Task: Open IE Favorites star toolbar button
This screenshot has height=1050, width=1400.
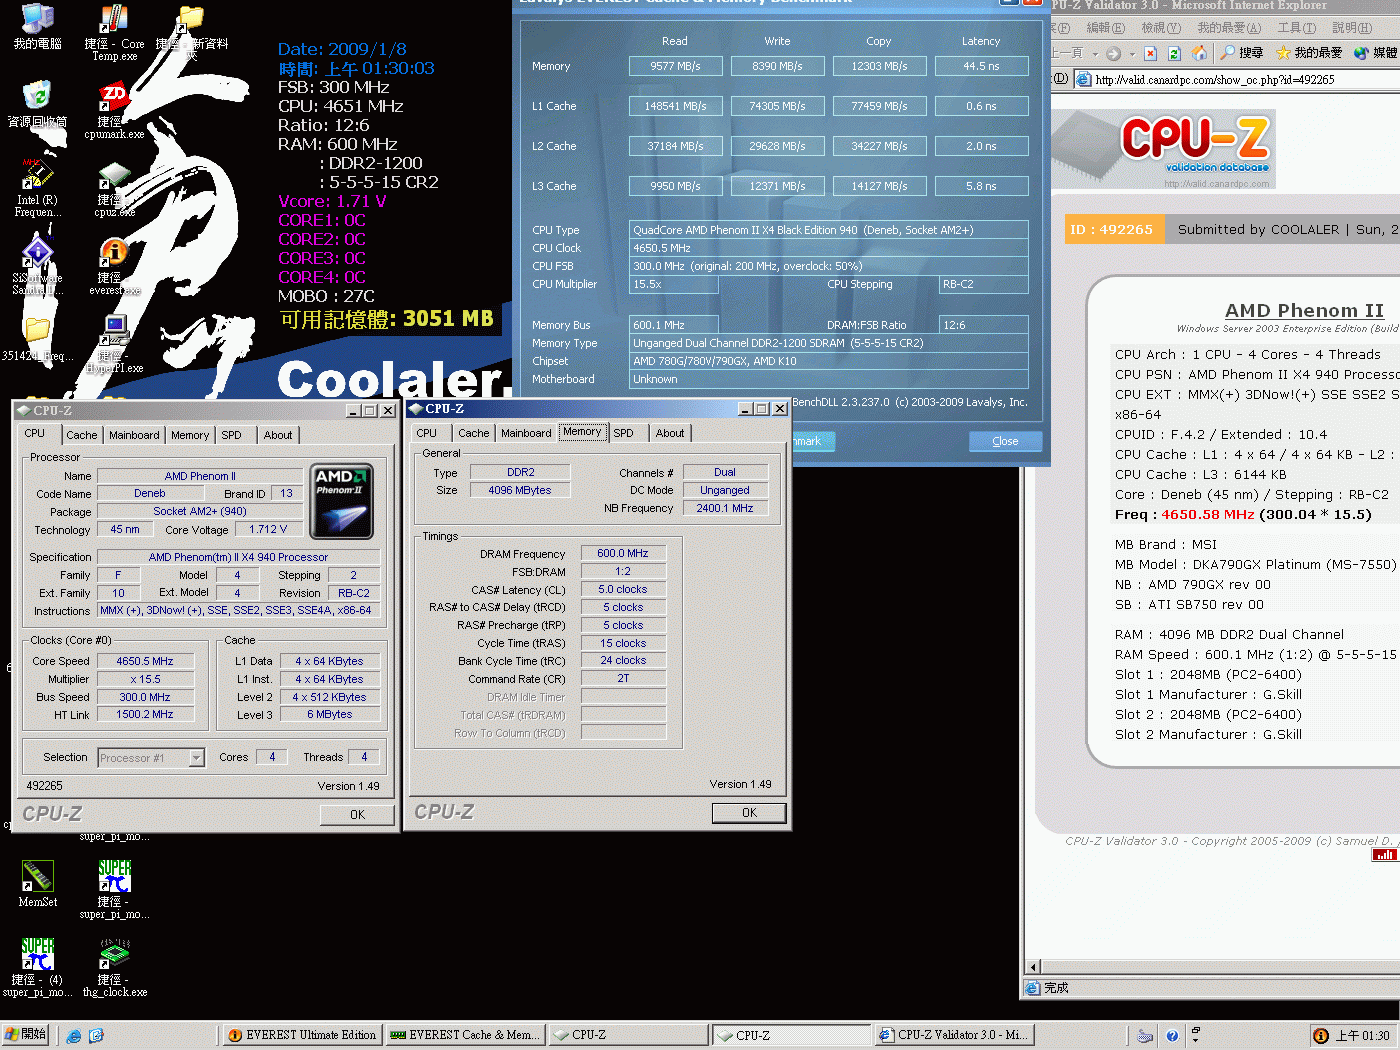Action: [x=1309, y=53]
